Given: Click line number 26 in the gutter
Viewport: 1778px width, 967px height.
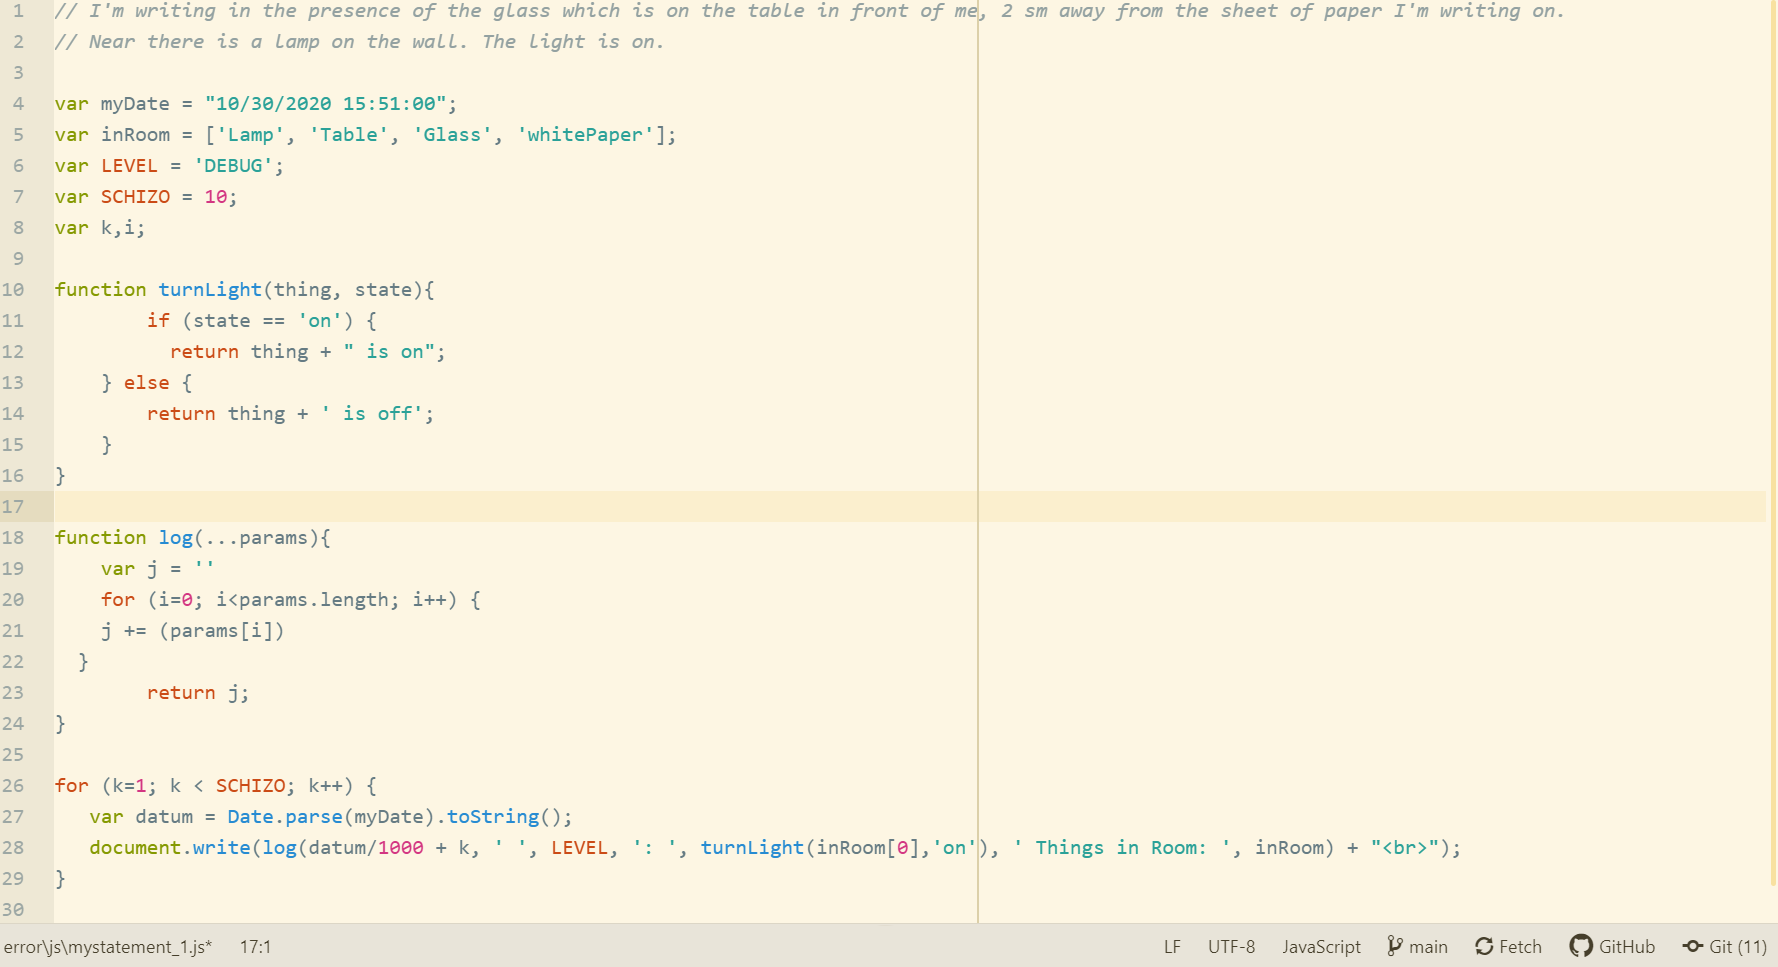Looking at the screenshot, I should pos(13,785).
